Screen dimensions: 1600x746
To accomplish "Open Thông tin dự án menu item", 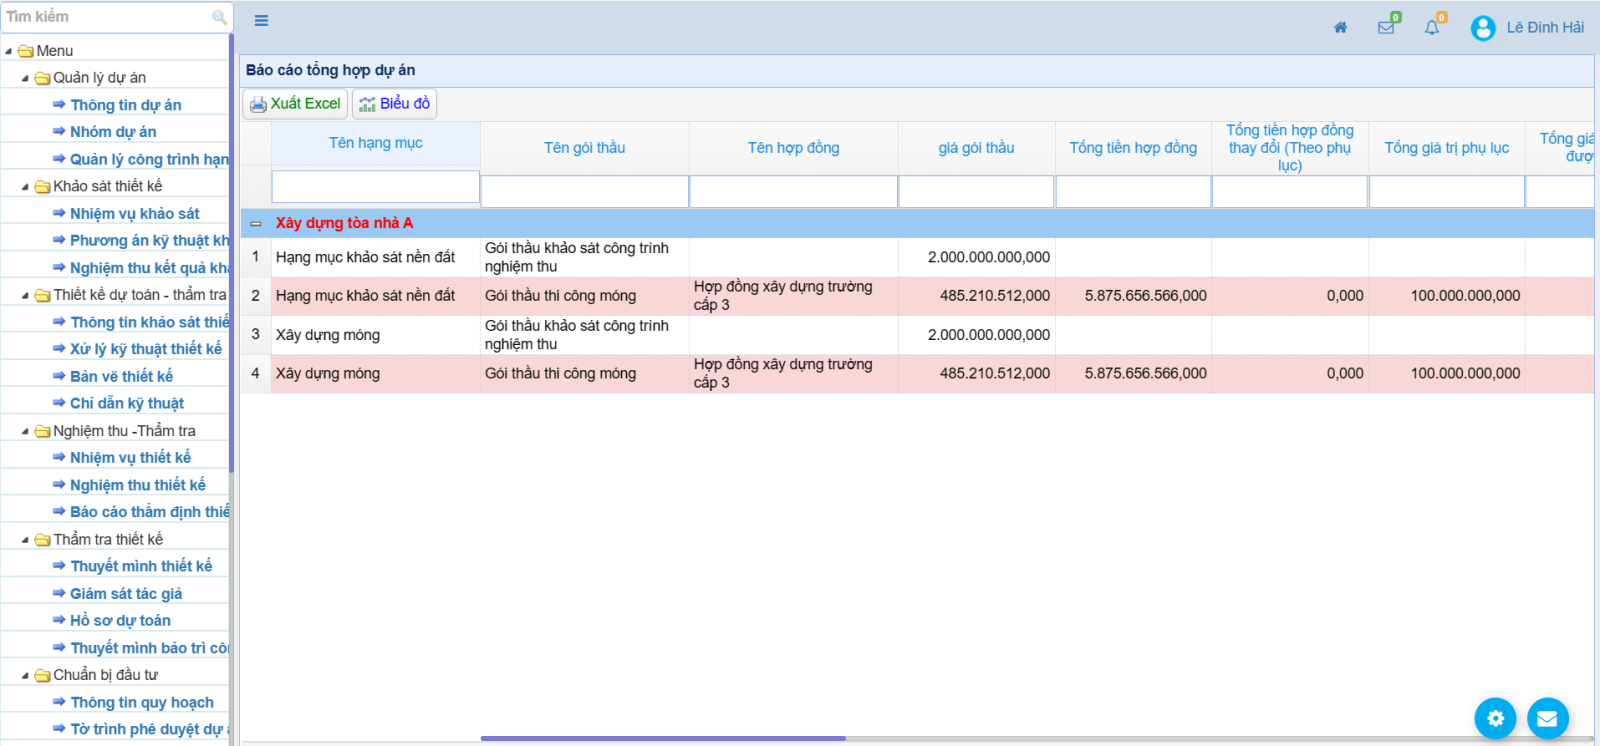I will coord(125,105).
